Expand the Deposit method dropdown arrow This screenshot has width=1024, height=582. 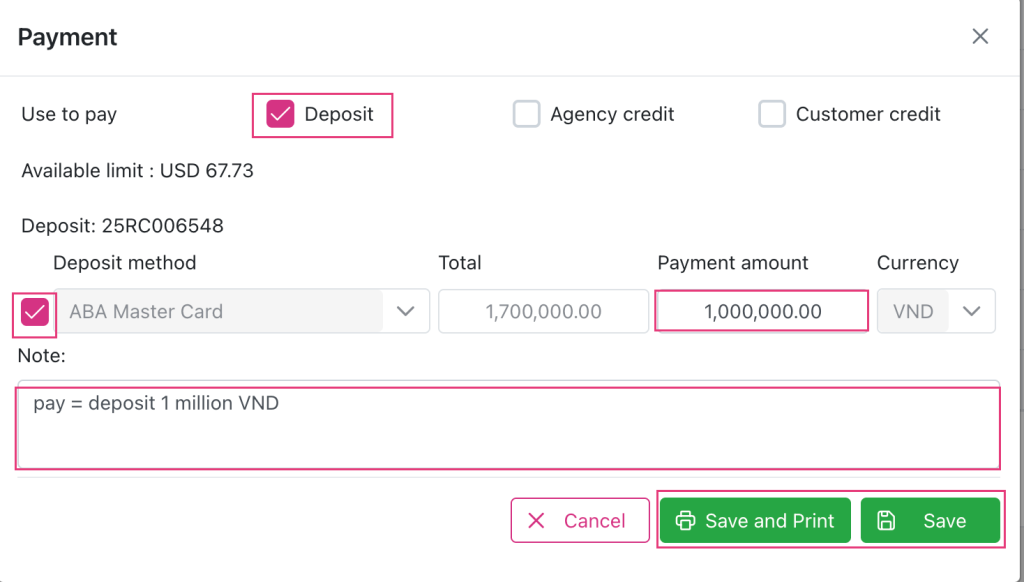(x=406, y=312)
